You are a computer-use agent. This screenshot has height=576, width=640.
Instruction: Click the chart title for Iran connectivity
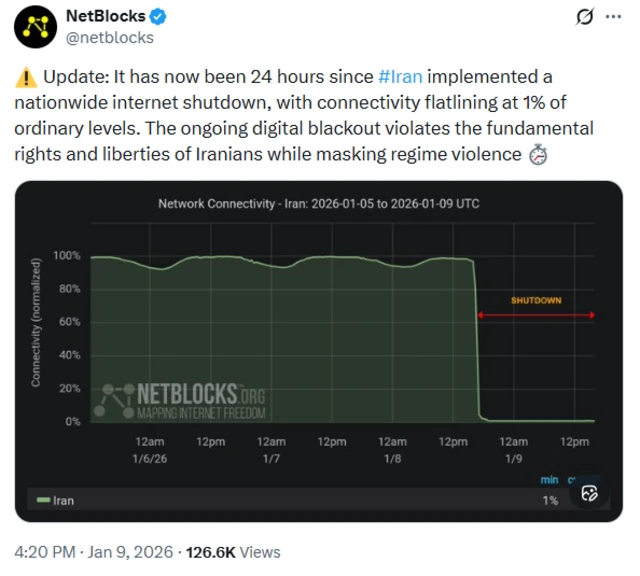pos(318,204)
